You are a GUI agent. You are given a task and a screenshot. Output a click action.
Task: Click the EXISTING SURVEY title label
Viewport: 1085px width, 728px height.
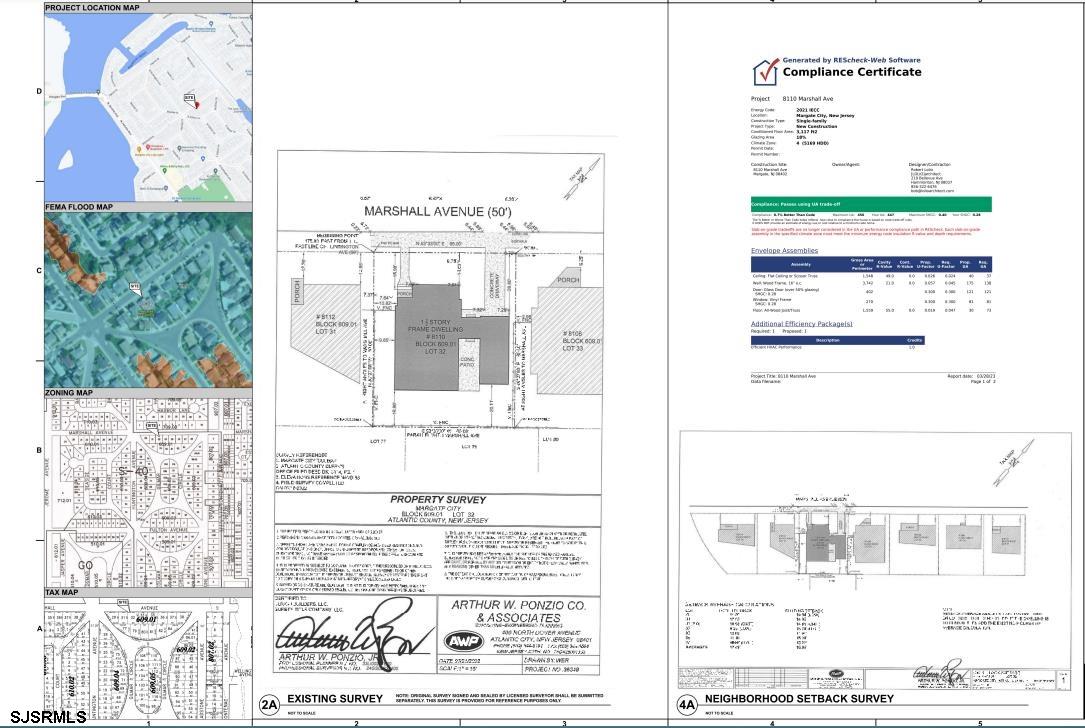point(334,698)
